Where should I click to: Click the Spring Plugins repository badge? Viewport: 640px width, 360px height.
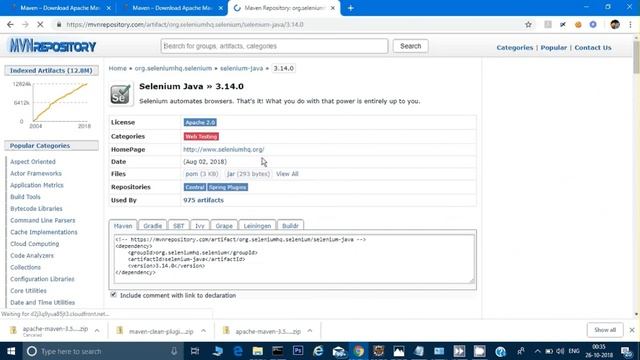[x=228, y=187]
